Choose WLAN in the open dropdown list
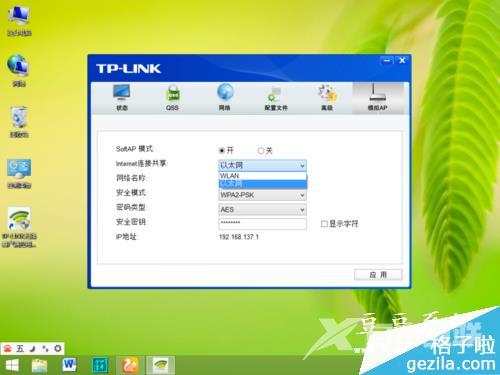This screenshot has width=500, height=375. [262, 176]
